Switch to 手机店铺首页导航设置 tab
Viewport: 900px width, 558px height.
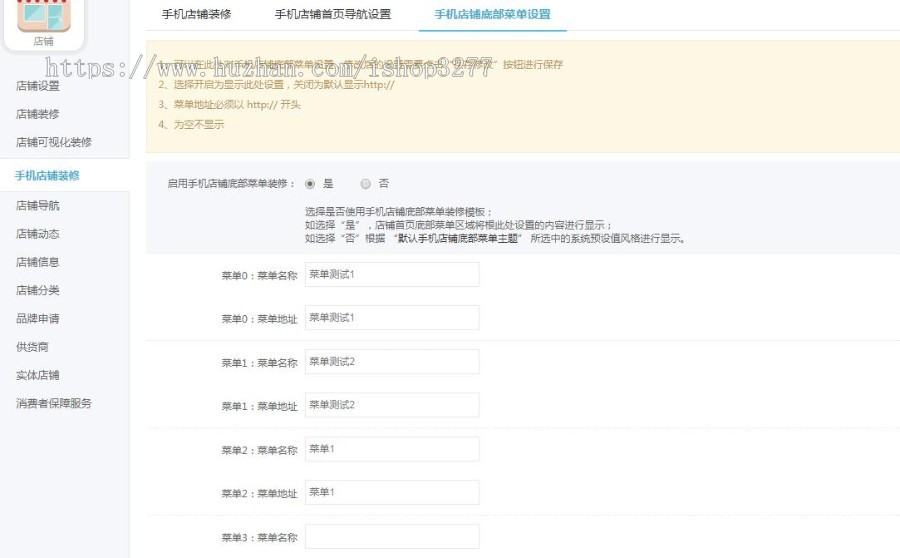click(333, 14)
